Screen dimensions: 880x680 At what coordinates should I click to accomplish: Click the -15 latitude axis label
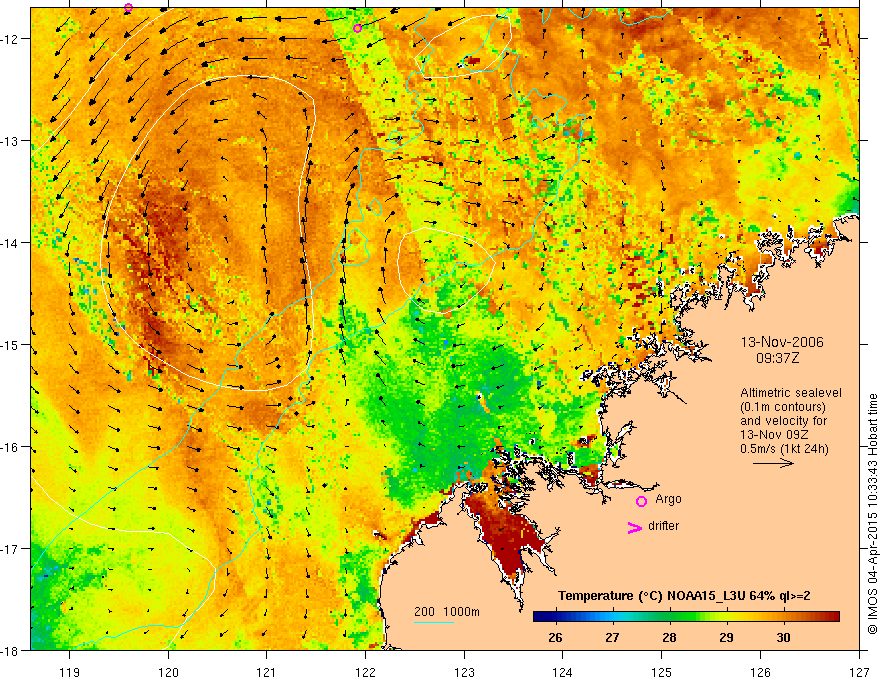[x=11, y=344]
